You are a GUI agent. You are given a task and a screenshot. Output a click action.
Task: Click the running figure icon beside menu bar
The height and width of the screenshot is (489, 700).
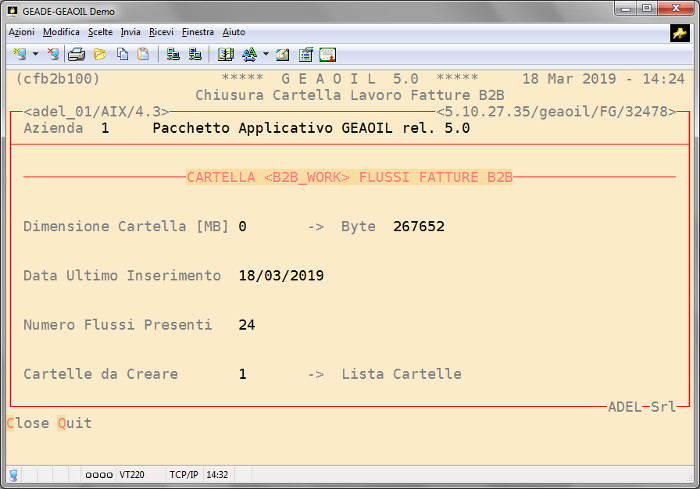coord(680,33)
